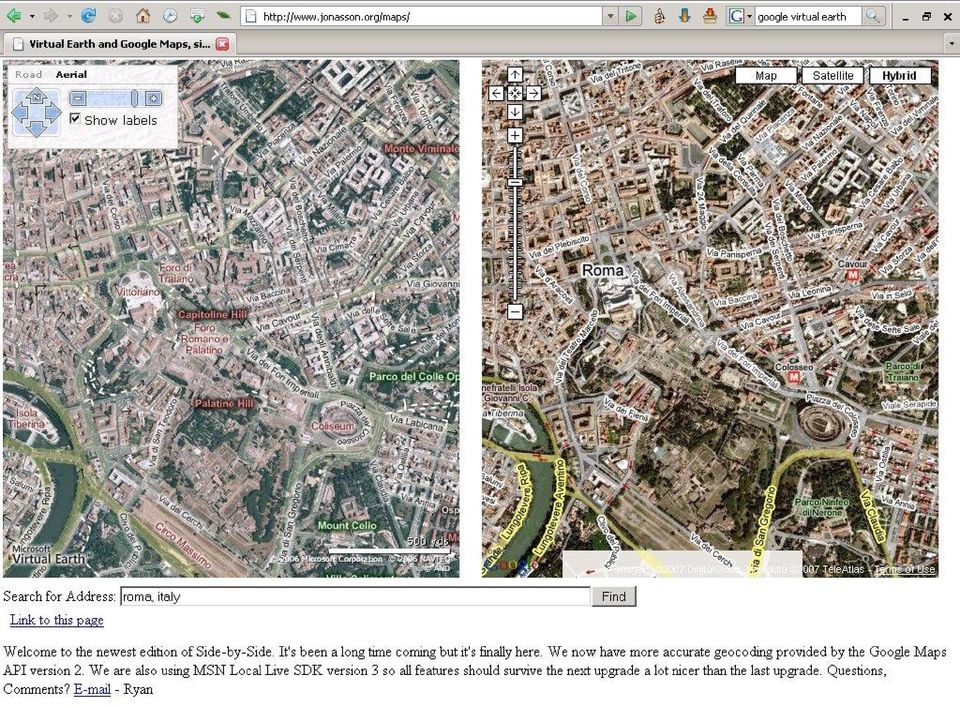The height and width of the screenshot is (707, 960).
Task: Pan Google map down arrow
Action: pos(515,112)
